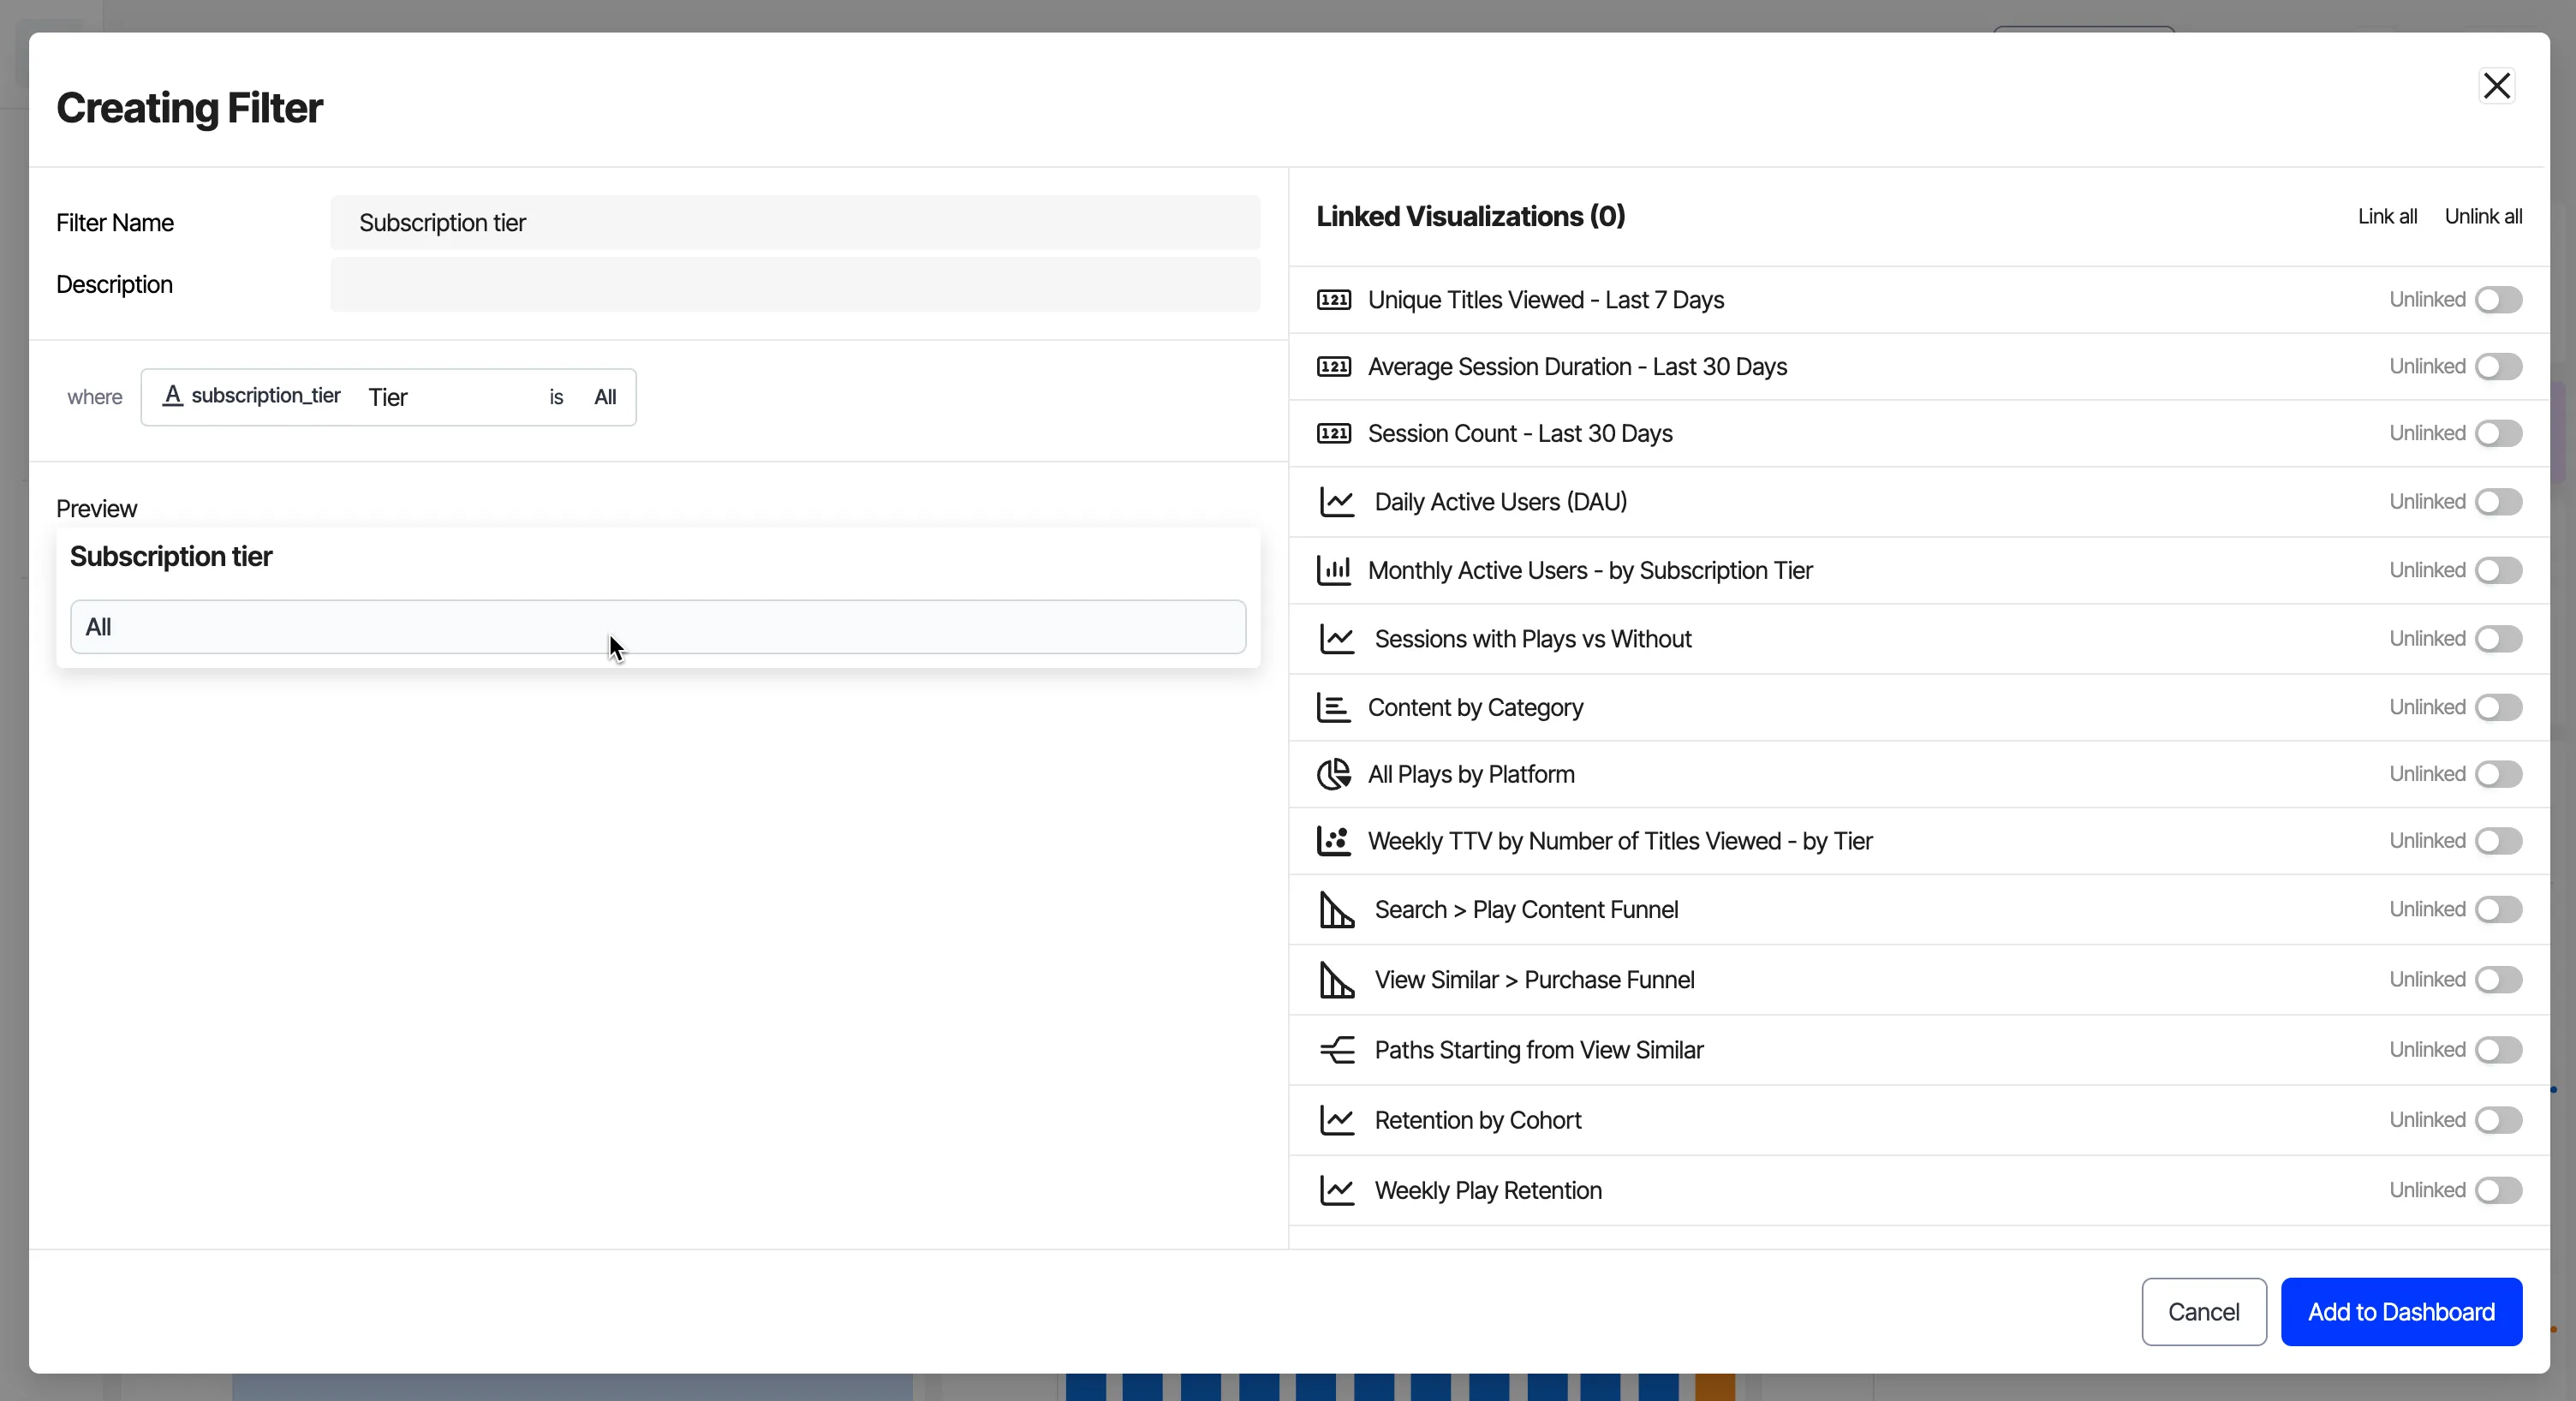Turn on link for Weekly Play Retention
This screenshot has width=2576, height=1401.
pyautogui.click(x=2498, y=1190)
